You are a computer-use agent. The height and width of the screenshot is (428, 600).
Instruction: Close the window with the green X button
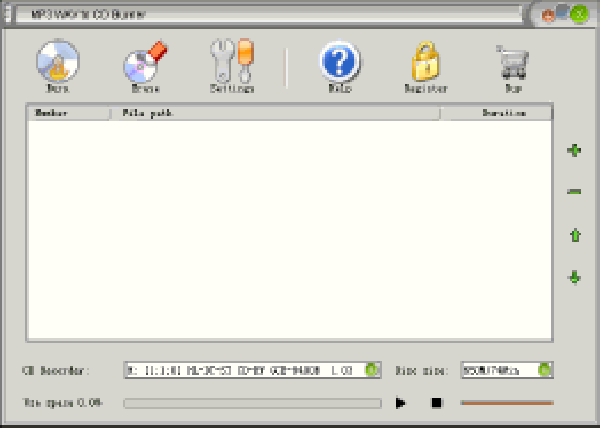(579, 15)
